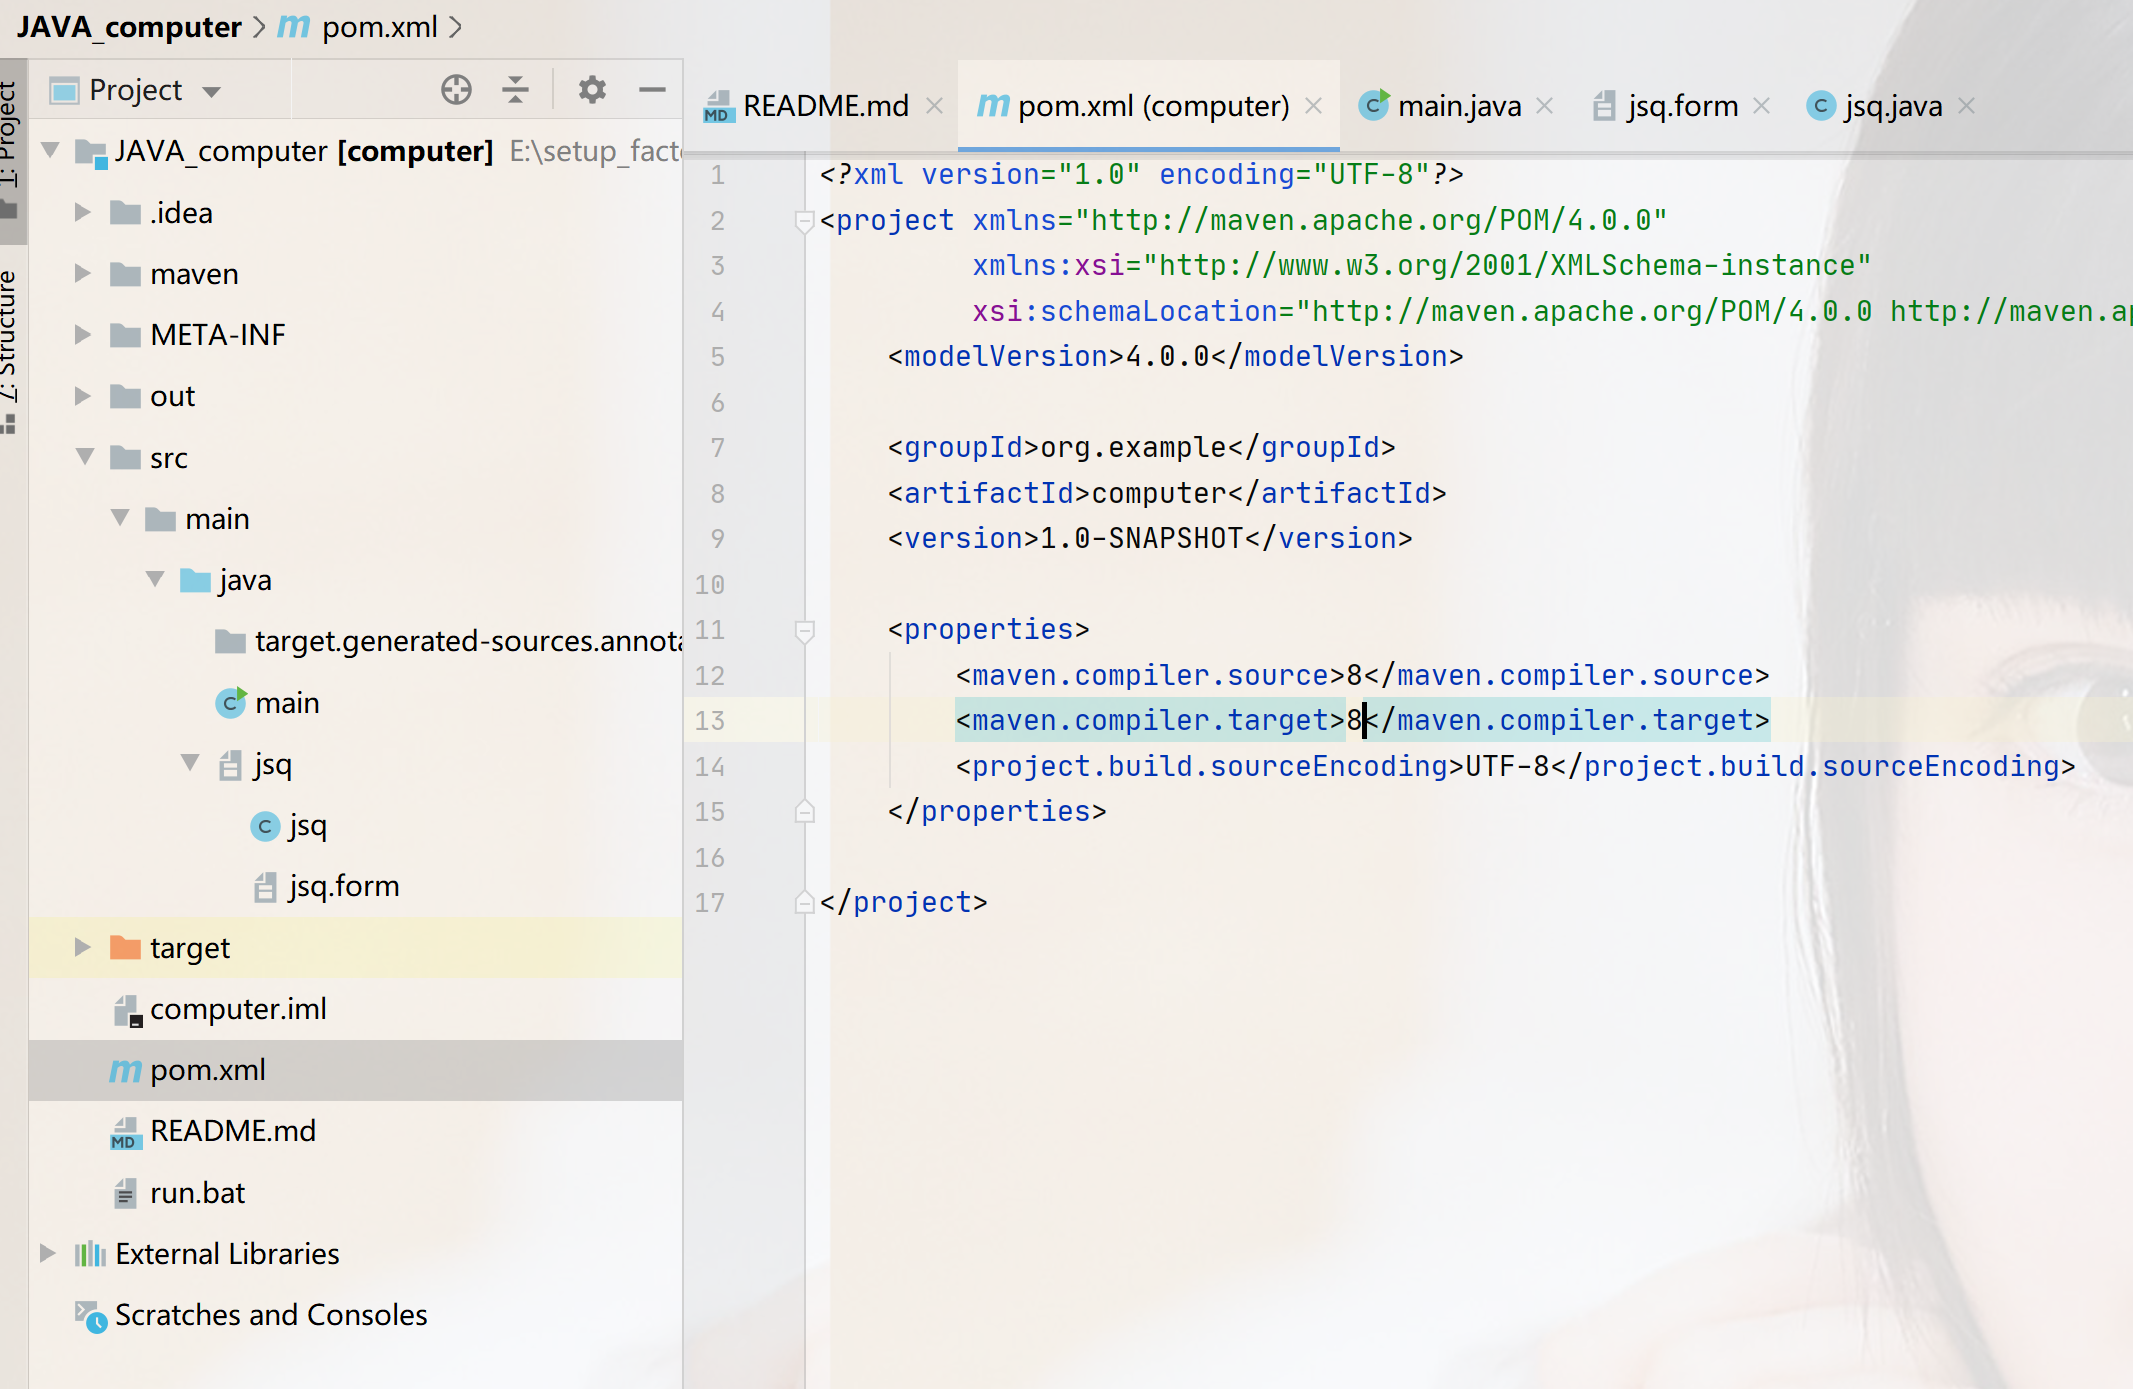Click JAVA_computer in the breadcrumb path

click(129, 27)
